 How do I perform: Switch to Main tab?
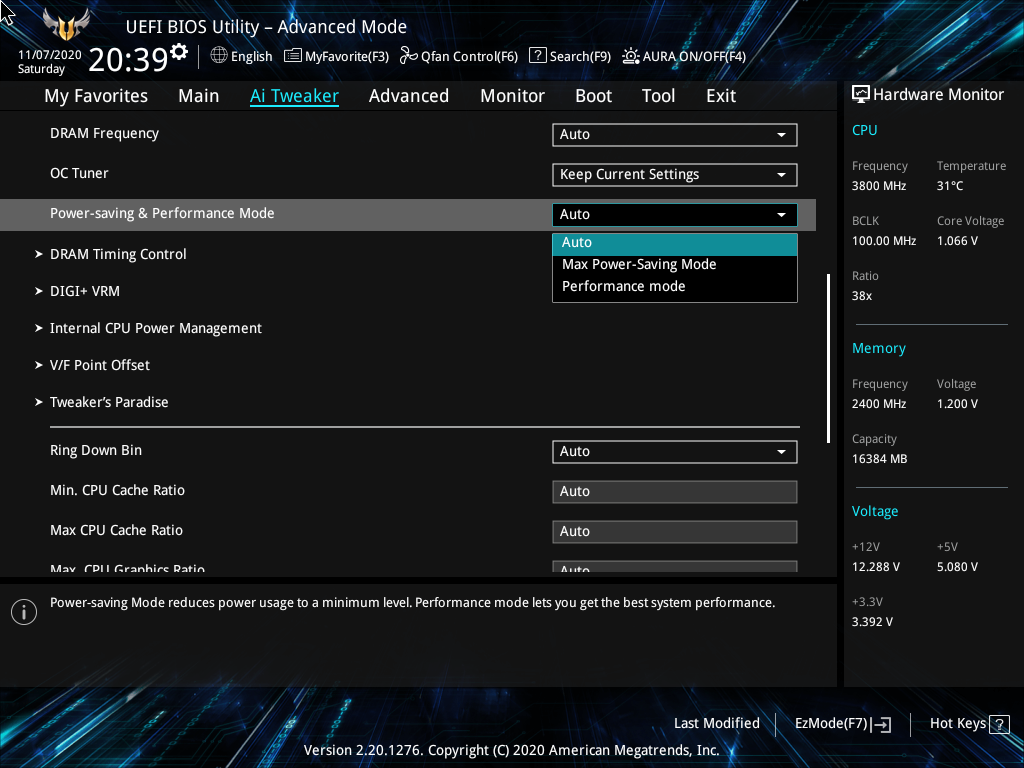[199, 96]
